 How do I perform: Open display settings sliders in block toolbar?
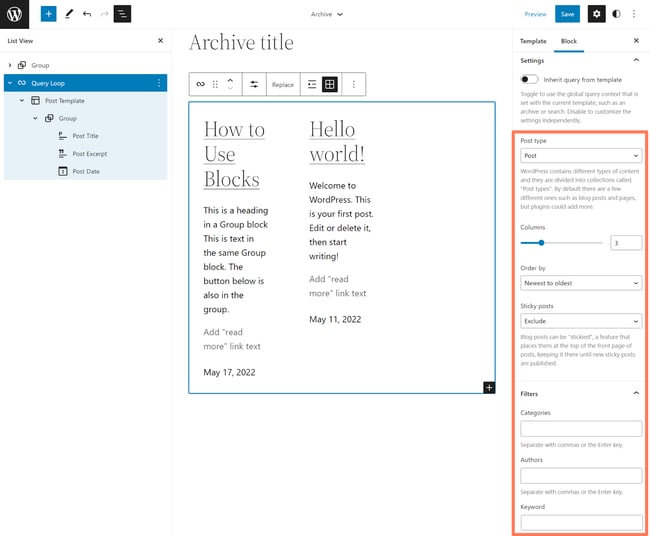click(254, 85)
